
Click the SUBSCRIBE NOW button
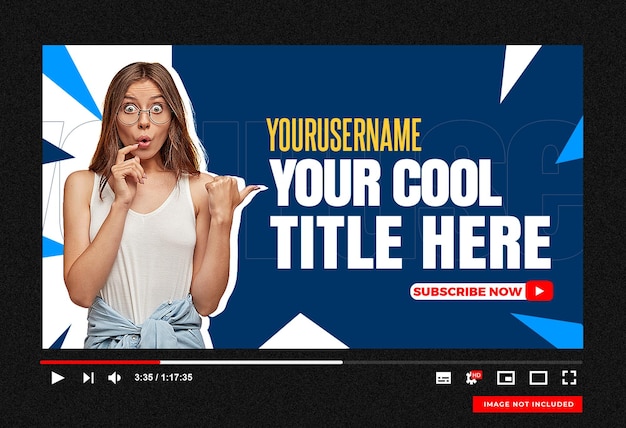click(x=481, y=291)
